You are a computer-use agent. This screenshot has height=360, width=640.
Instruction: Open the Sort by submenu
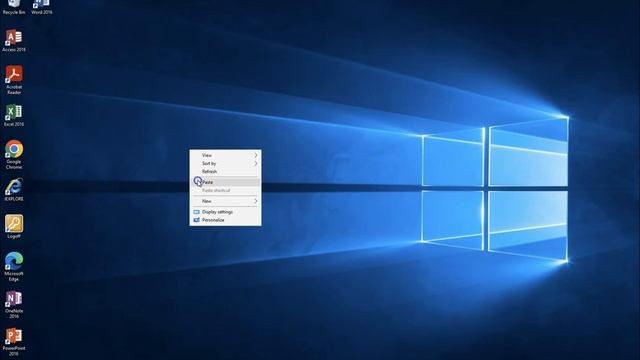[x=225, y=163]
